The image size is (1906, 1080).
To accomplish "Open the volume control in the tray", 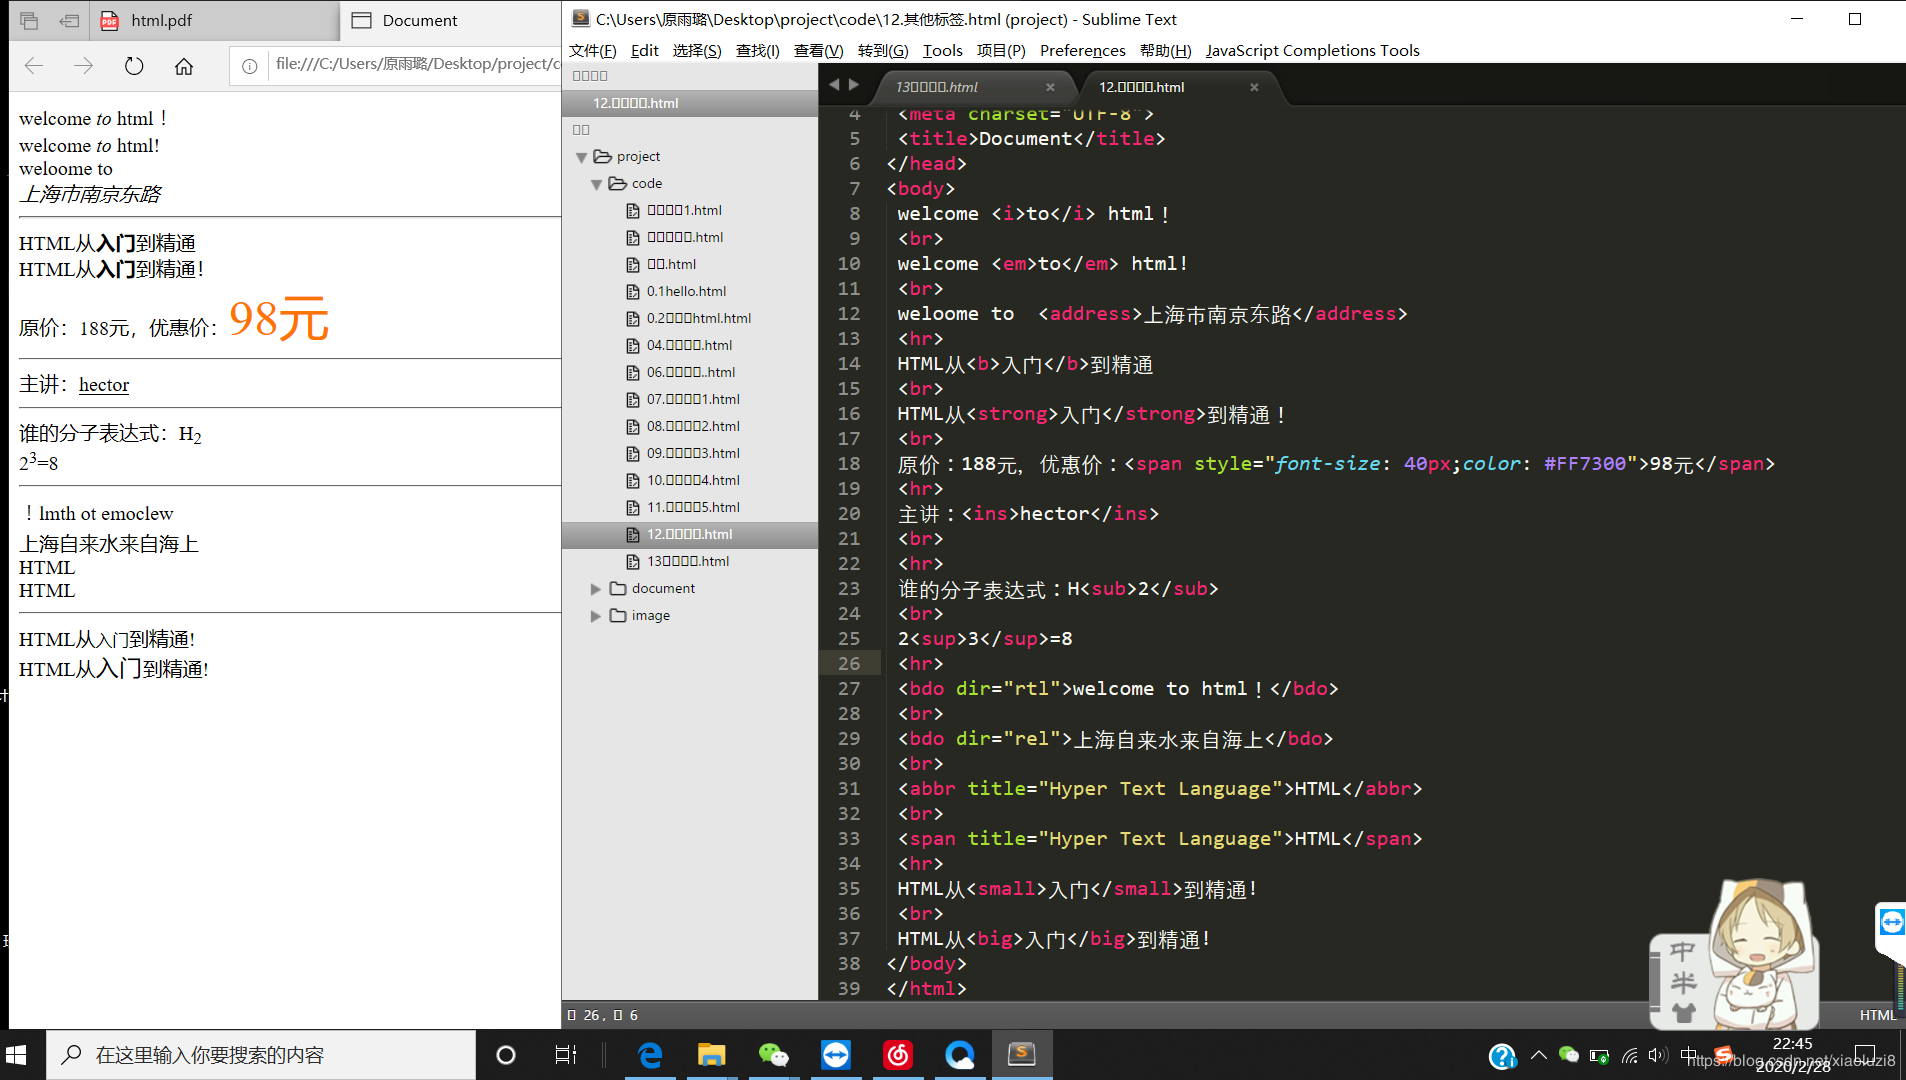I will tap(1659, 1055).
